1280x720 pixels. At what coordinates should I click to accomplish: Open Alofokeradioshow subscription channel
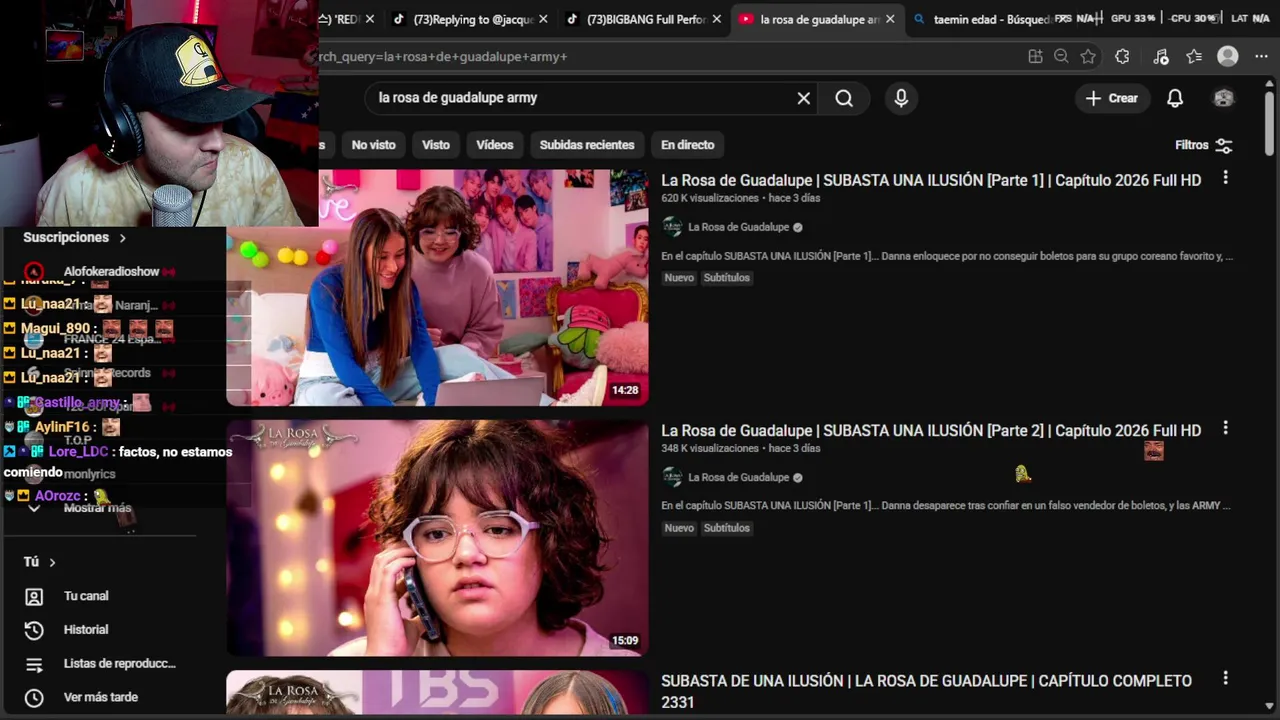(x=111, y=271)
